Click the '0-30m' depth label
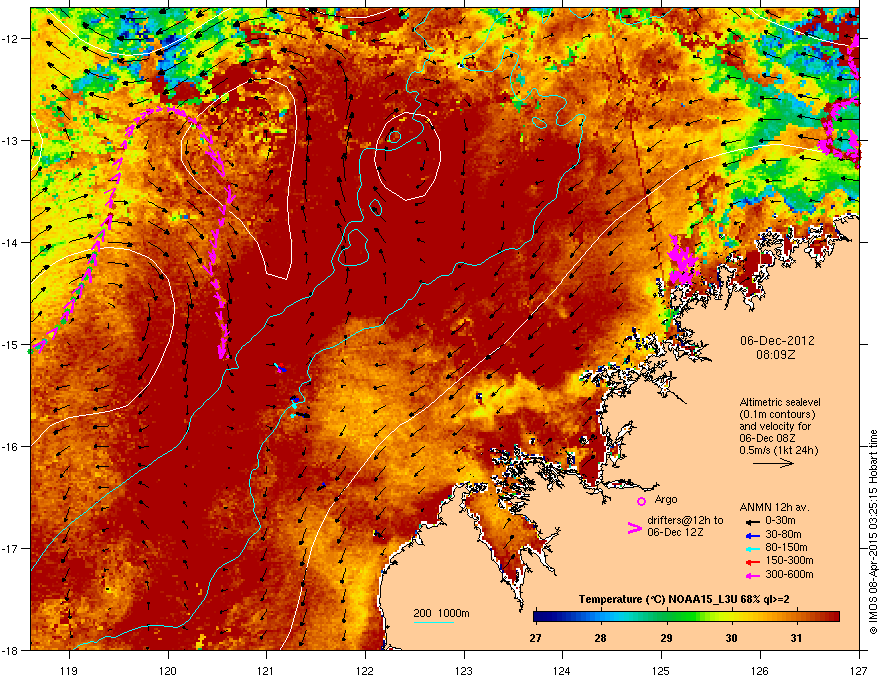 tap(781, 521)
